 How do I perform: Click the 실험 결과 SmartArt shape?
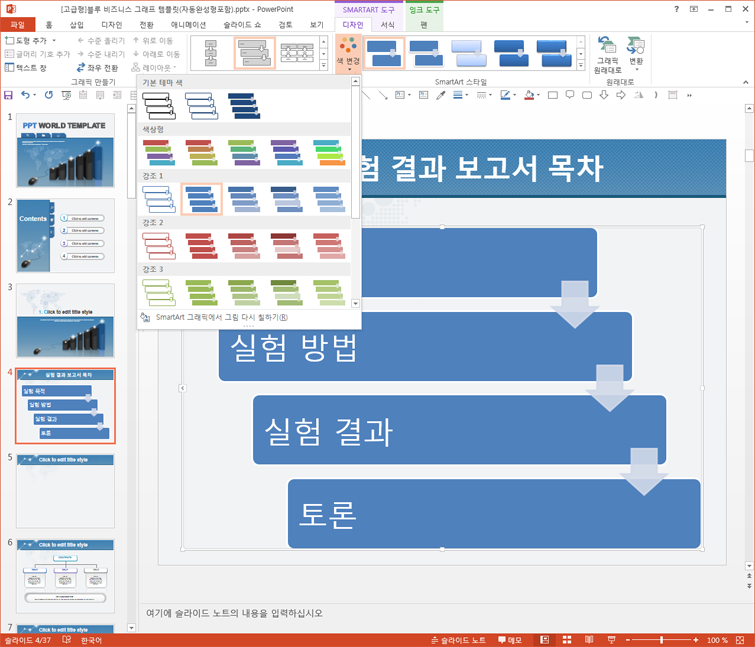tap(459, 430)
